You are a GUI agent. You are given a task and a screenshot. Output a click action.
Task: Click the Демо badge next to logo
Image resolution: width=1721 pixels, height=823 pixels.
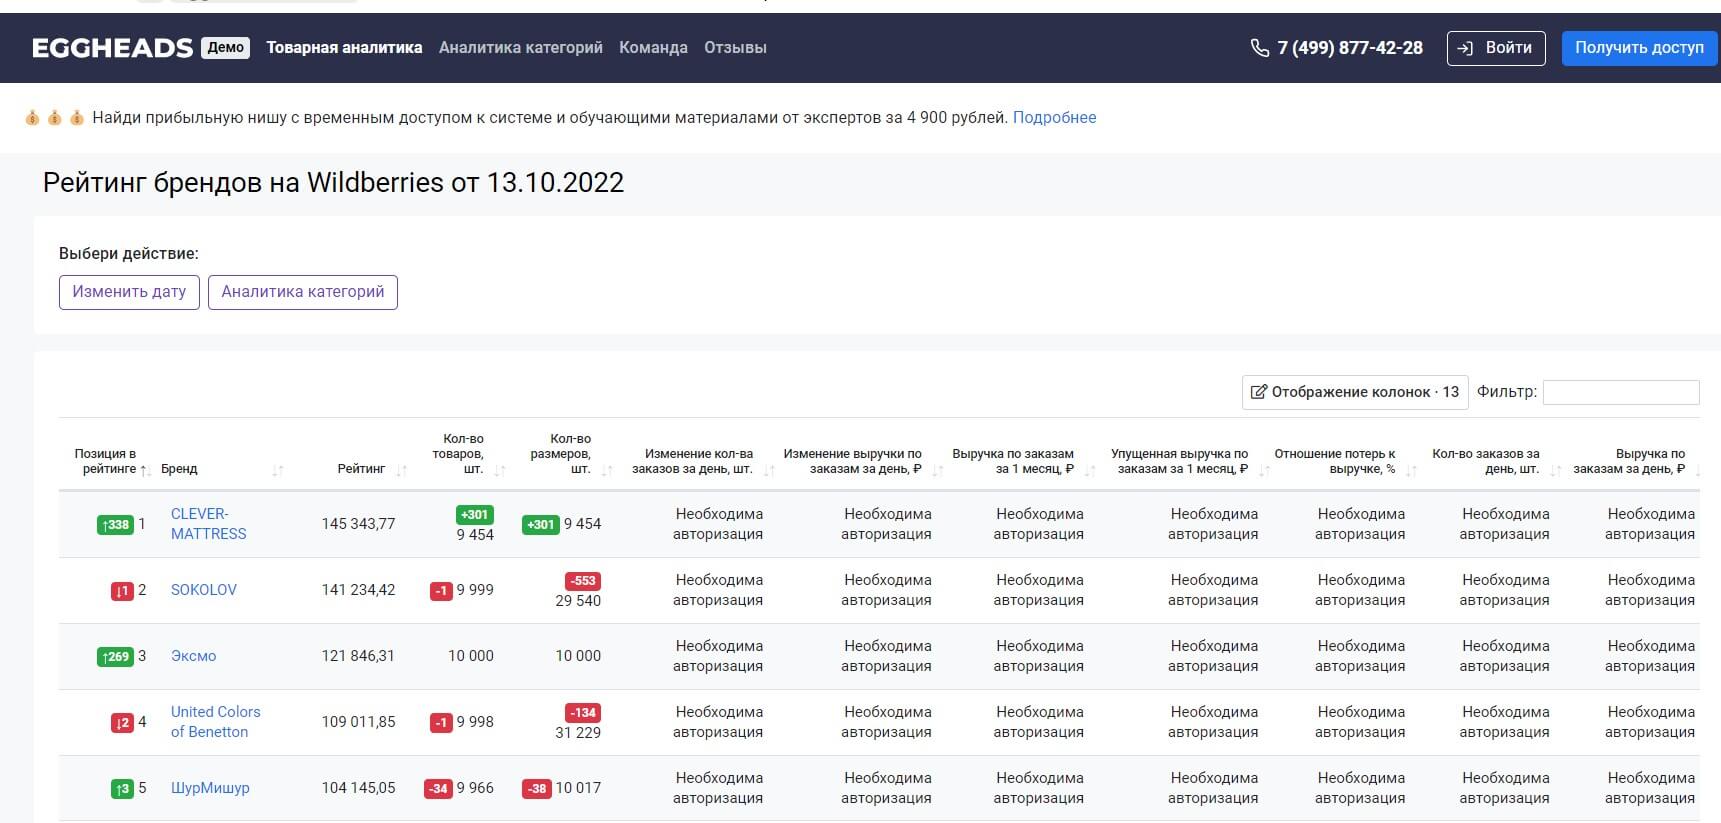point(226,47)
